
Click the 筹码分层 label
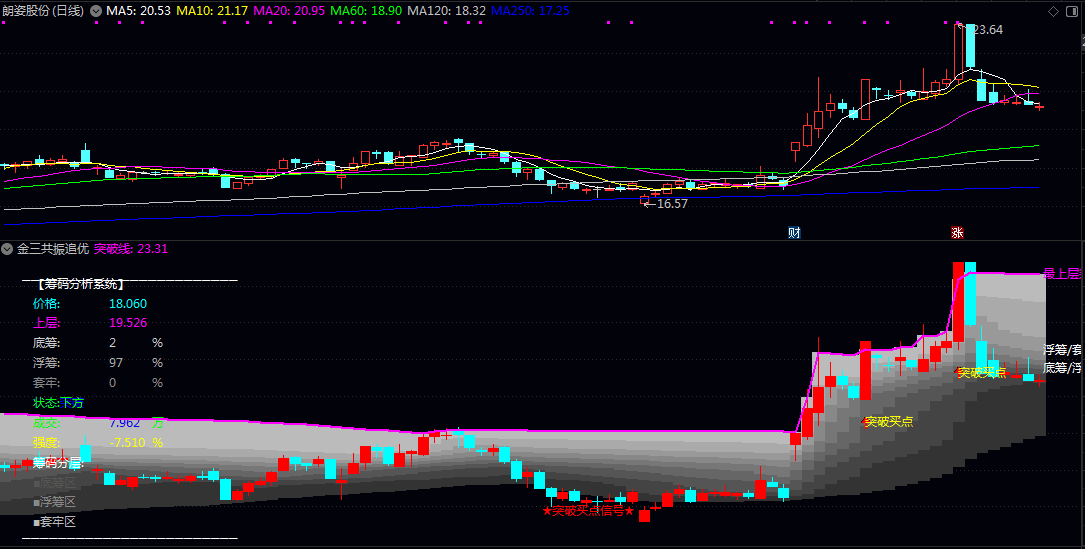[58, 462]
